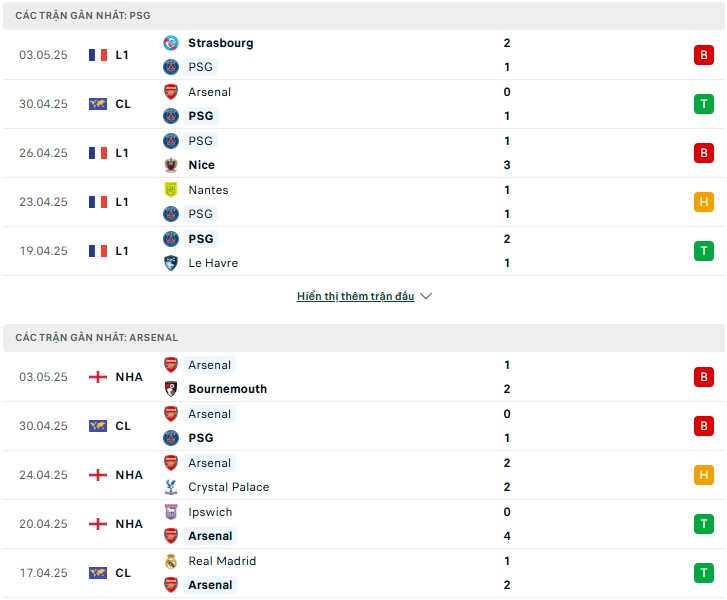727x600 pixels.
Task: Click the Ipswich club crest icon
Action: point(171,512)
